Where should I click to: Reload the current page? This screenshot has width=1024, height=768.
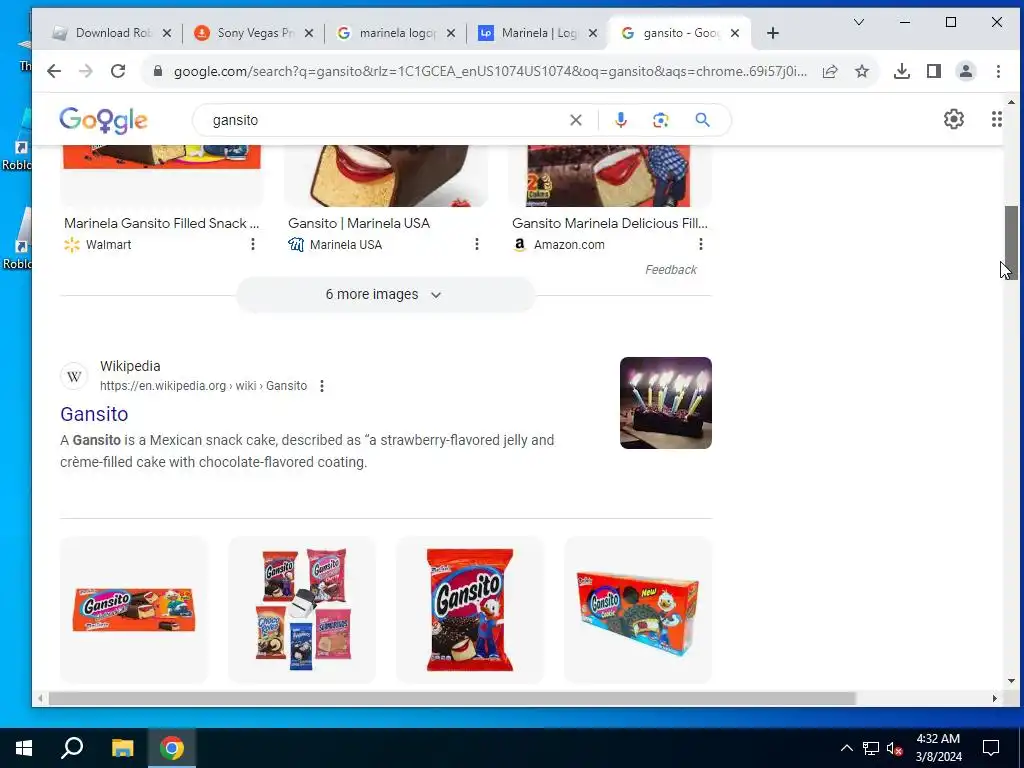tap(118, 71)
